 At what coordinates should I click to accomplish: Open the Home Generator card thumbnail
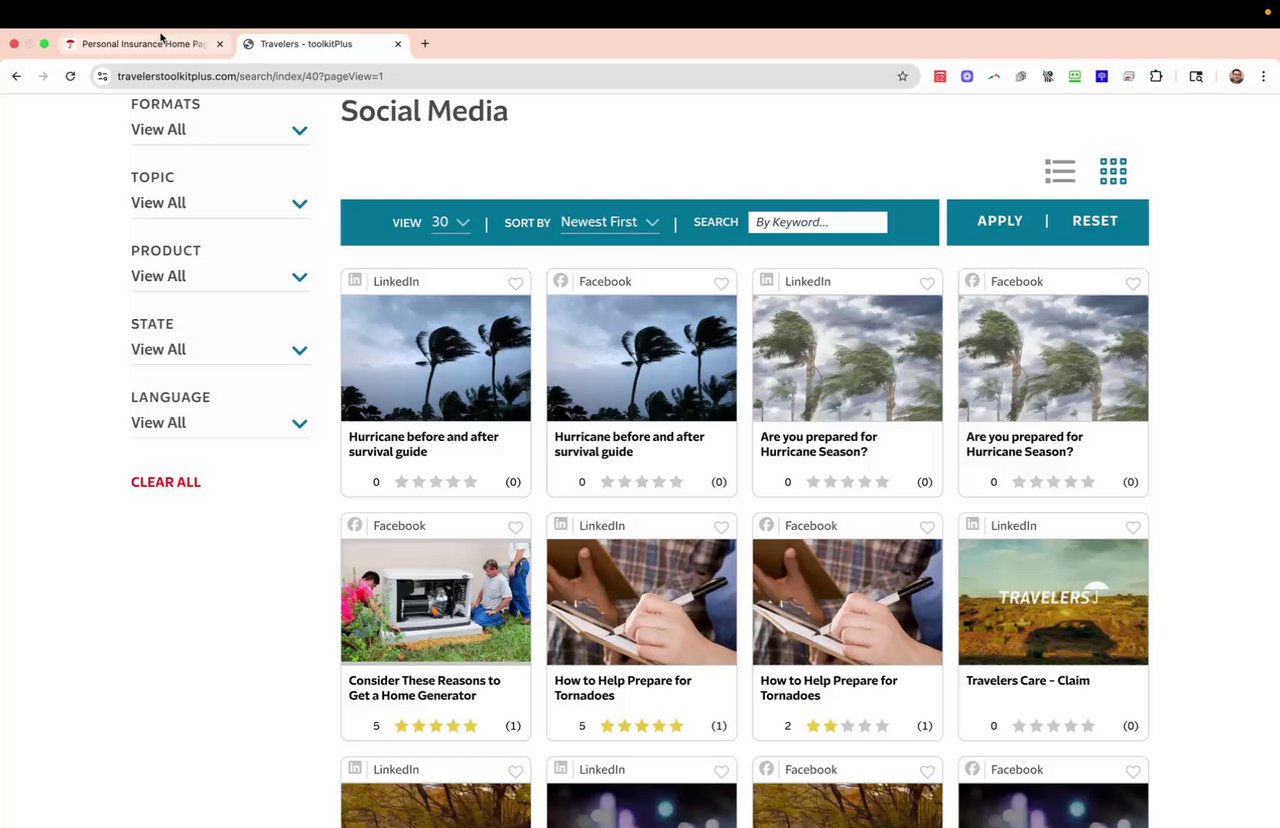pyautogui.click(x=436, y=601)
